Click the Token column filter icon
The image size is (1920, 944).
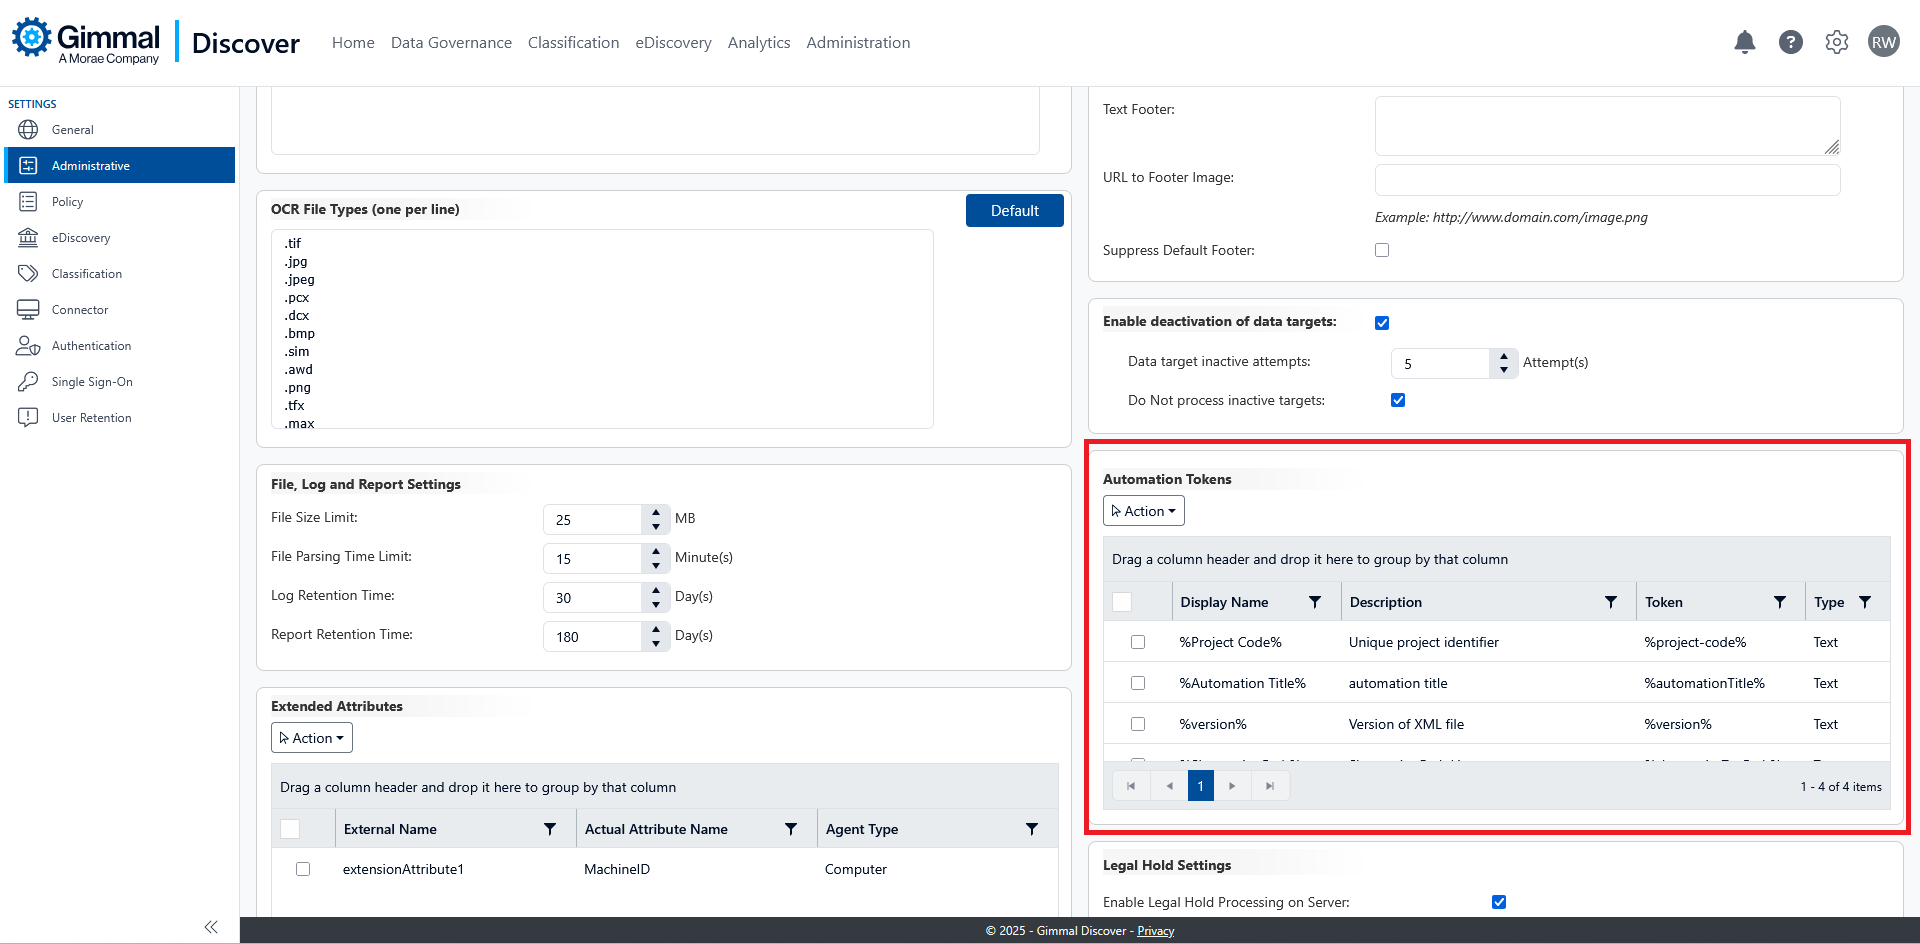point(1779,602)
